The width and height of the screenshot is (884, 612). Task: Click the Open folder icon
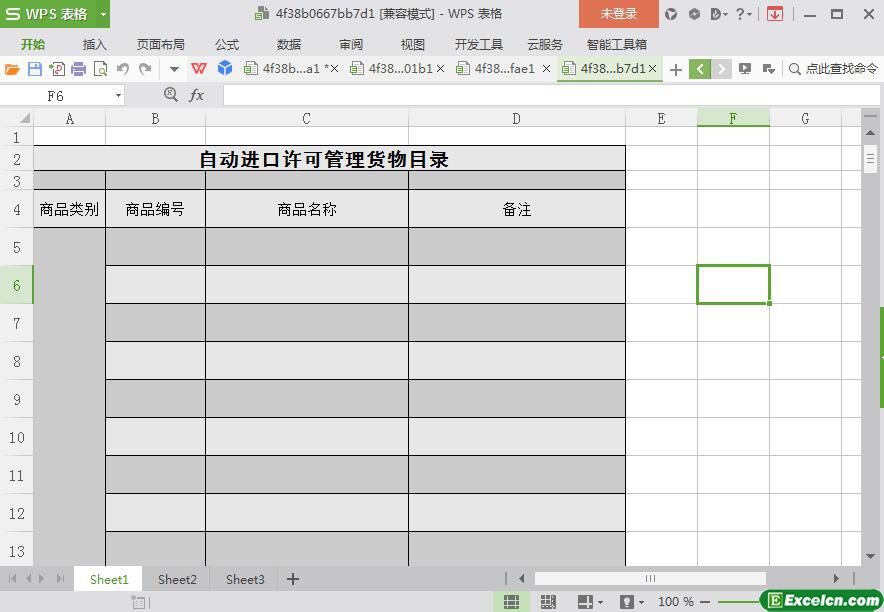click(x=12, y=69)
